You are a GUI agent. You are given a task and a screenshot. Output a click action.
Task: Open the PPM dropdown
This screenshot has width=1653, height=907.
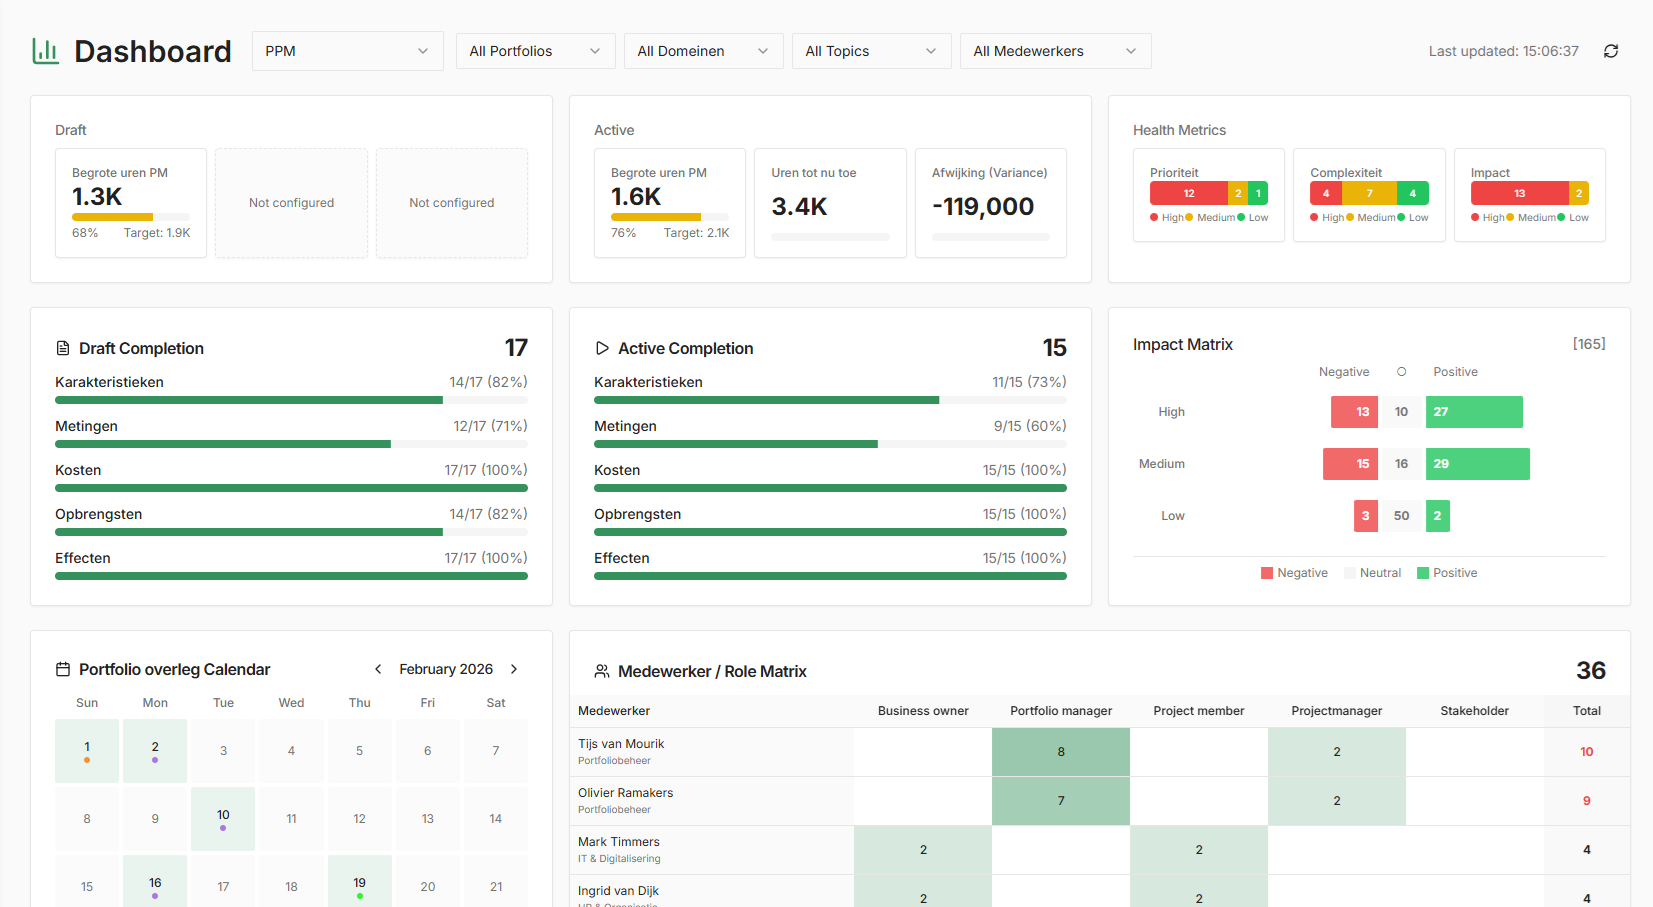(347, 50)
